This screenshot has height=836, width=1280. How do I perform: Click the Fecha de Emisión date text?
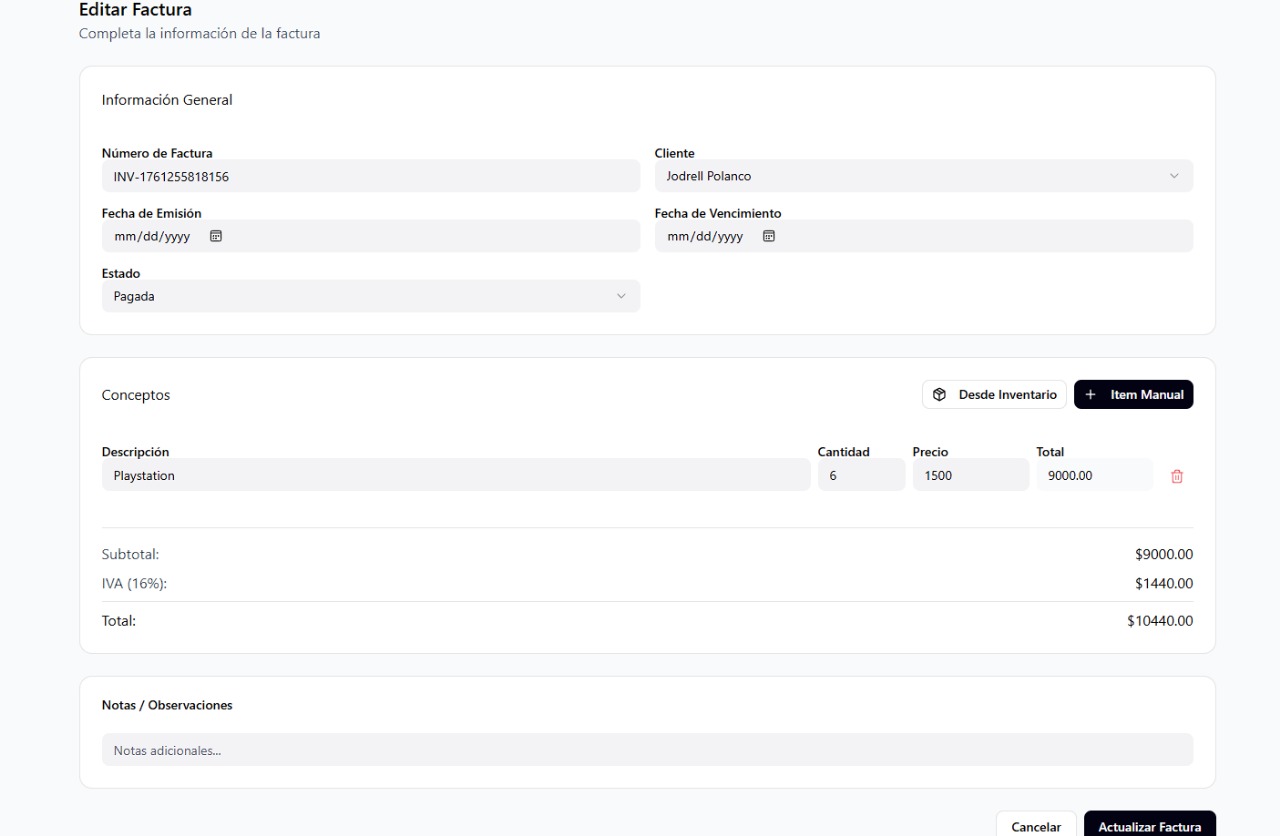[151, 236]
